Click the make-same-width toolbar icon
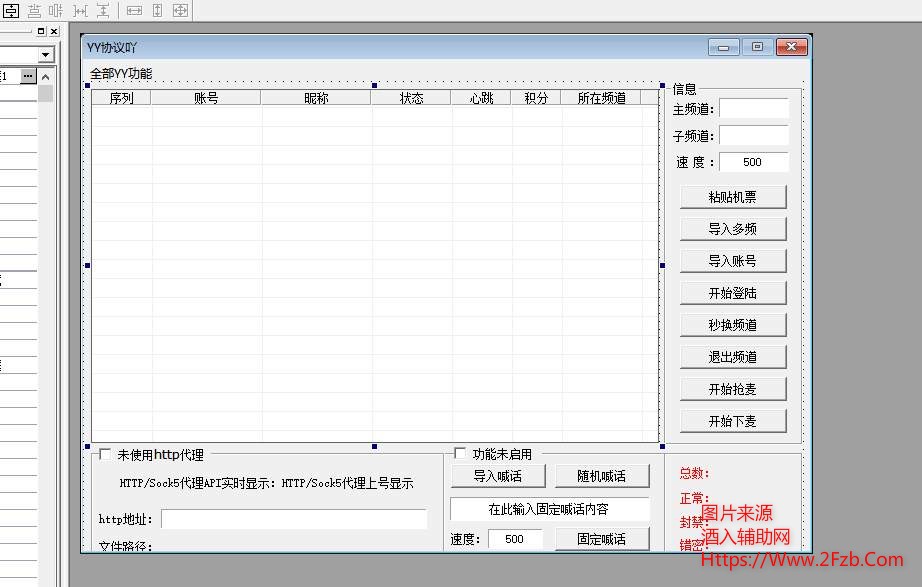The image size is (922, 587). 134,10
